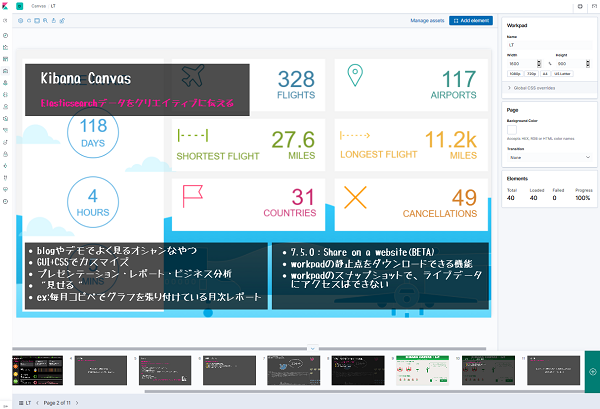Apply the A4 size preset
This screenshot has width=600, height=409.
coord(545,74)
